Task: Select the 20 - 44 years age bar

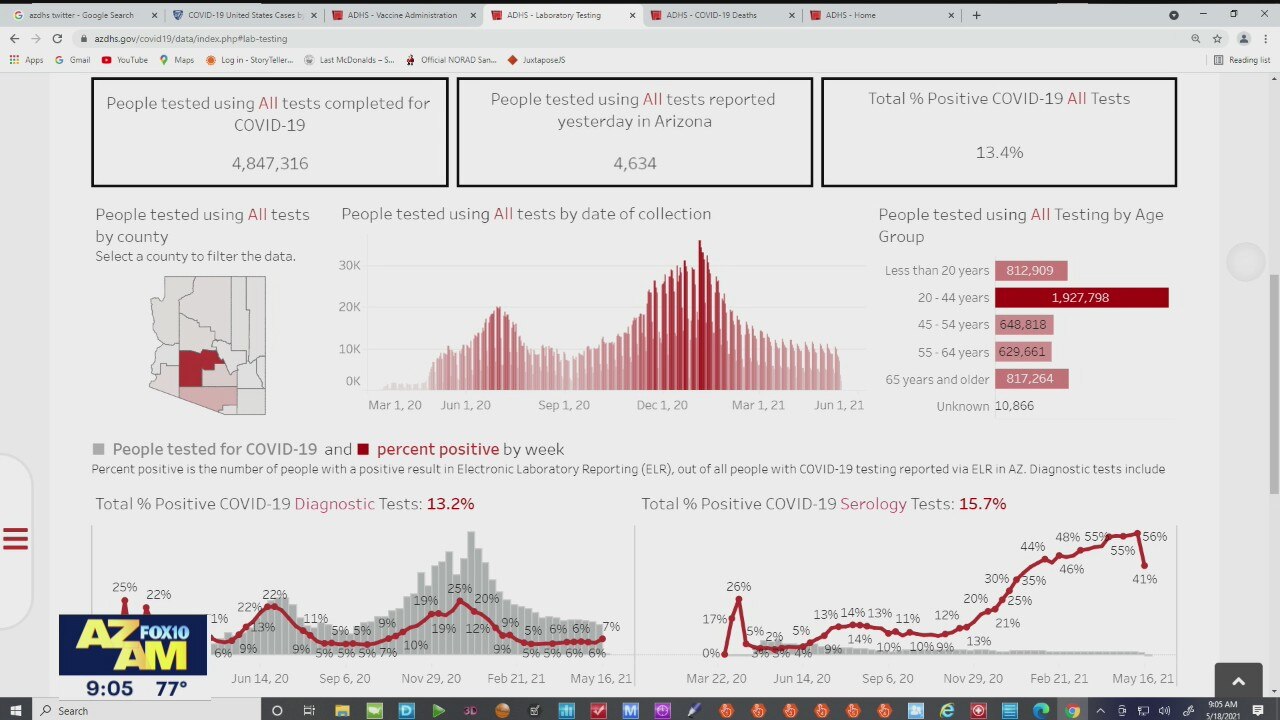Action: tap(1081, 298)
